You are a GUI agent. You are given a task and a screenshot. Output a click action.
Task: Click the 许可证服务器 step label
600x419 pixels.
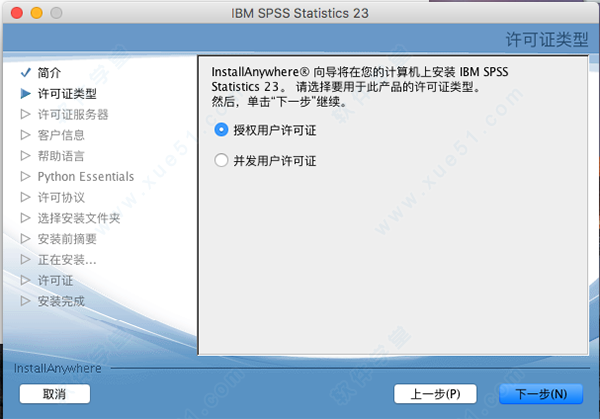[x=73, y=114]
